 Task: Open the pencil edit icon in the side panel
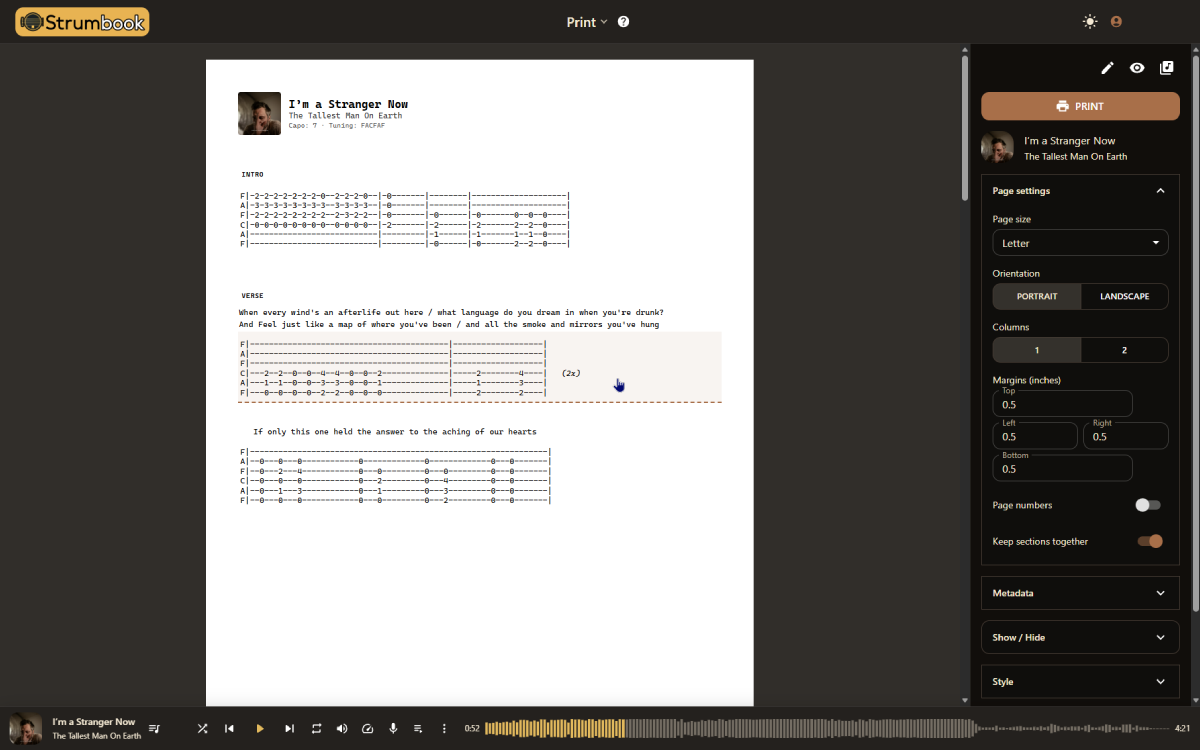coord(1107,68)
